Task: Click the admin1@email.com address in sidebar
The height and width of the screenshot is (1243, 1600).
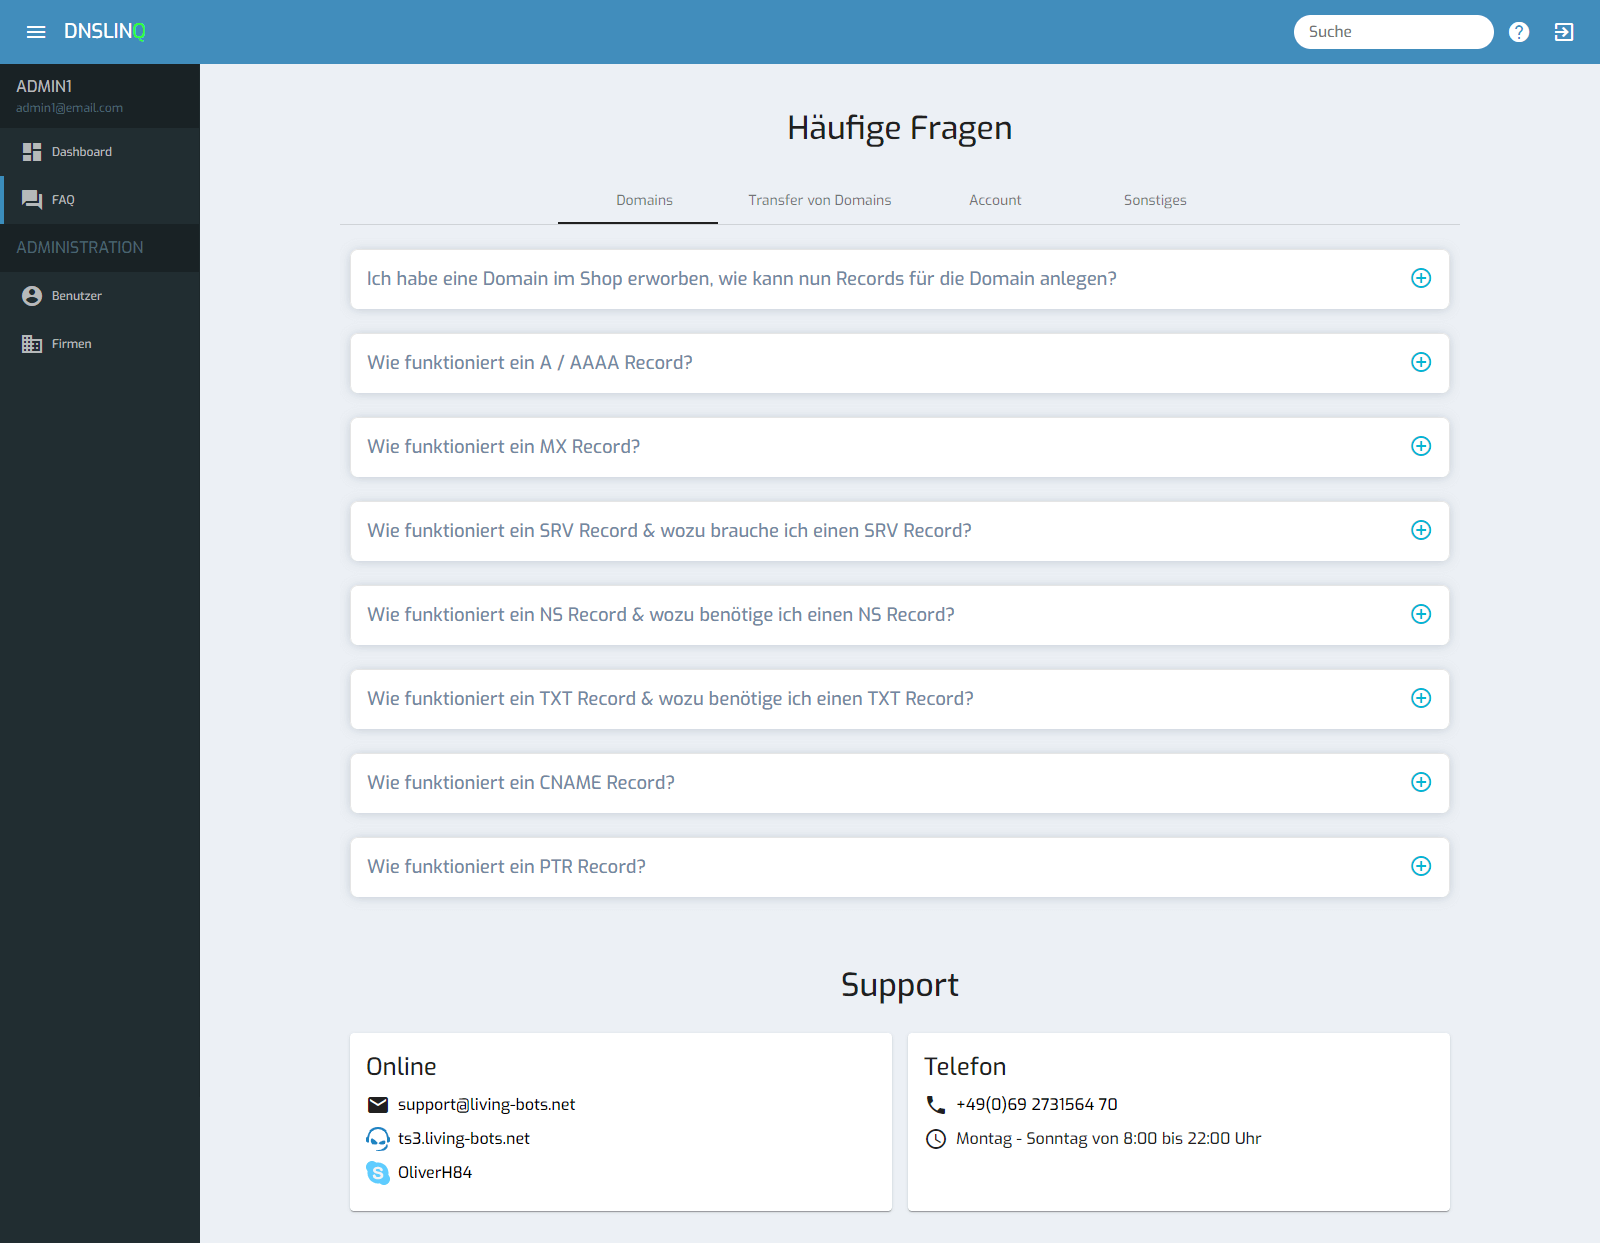Action: [x=69, y=108]
